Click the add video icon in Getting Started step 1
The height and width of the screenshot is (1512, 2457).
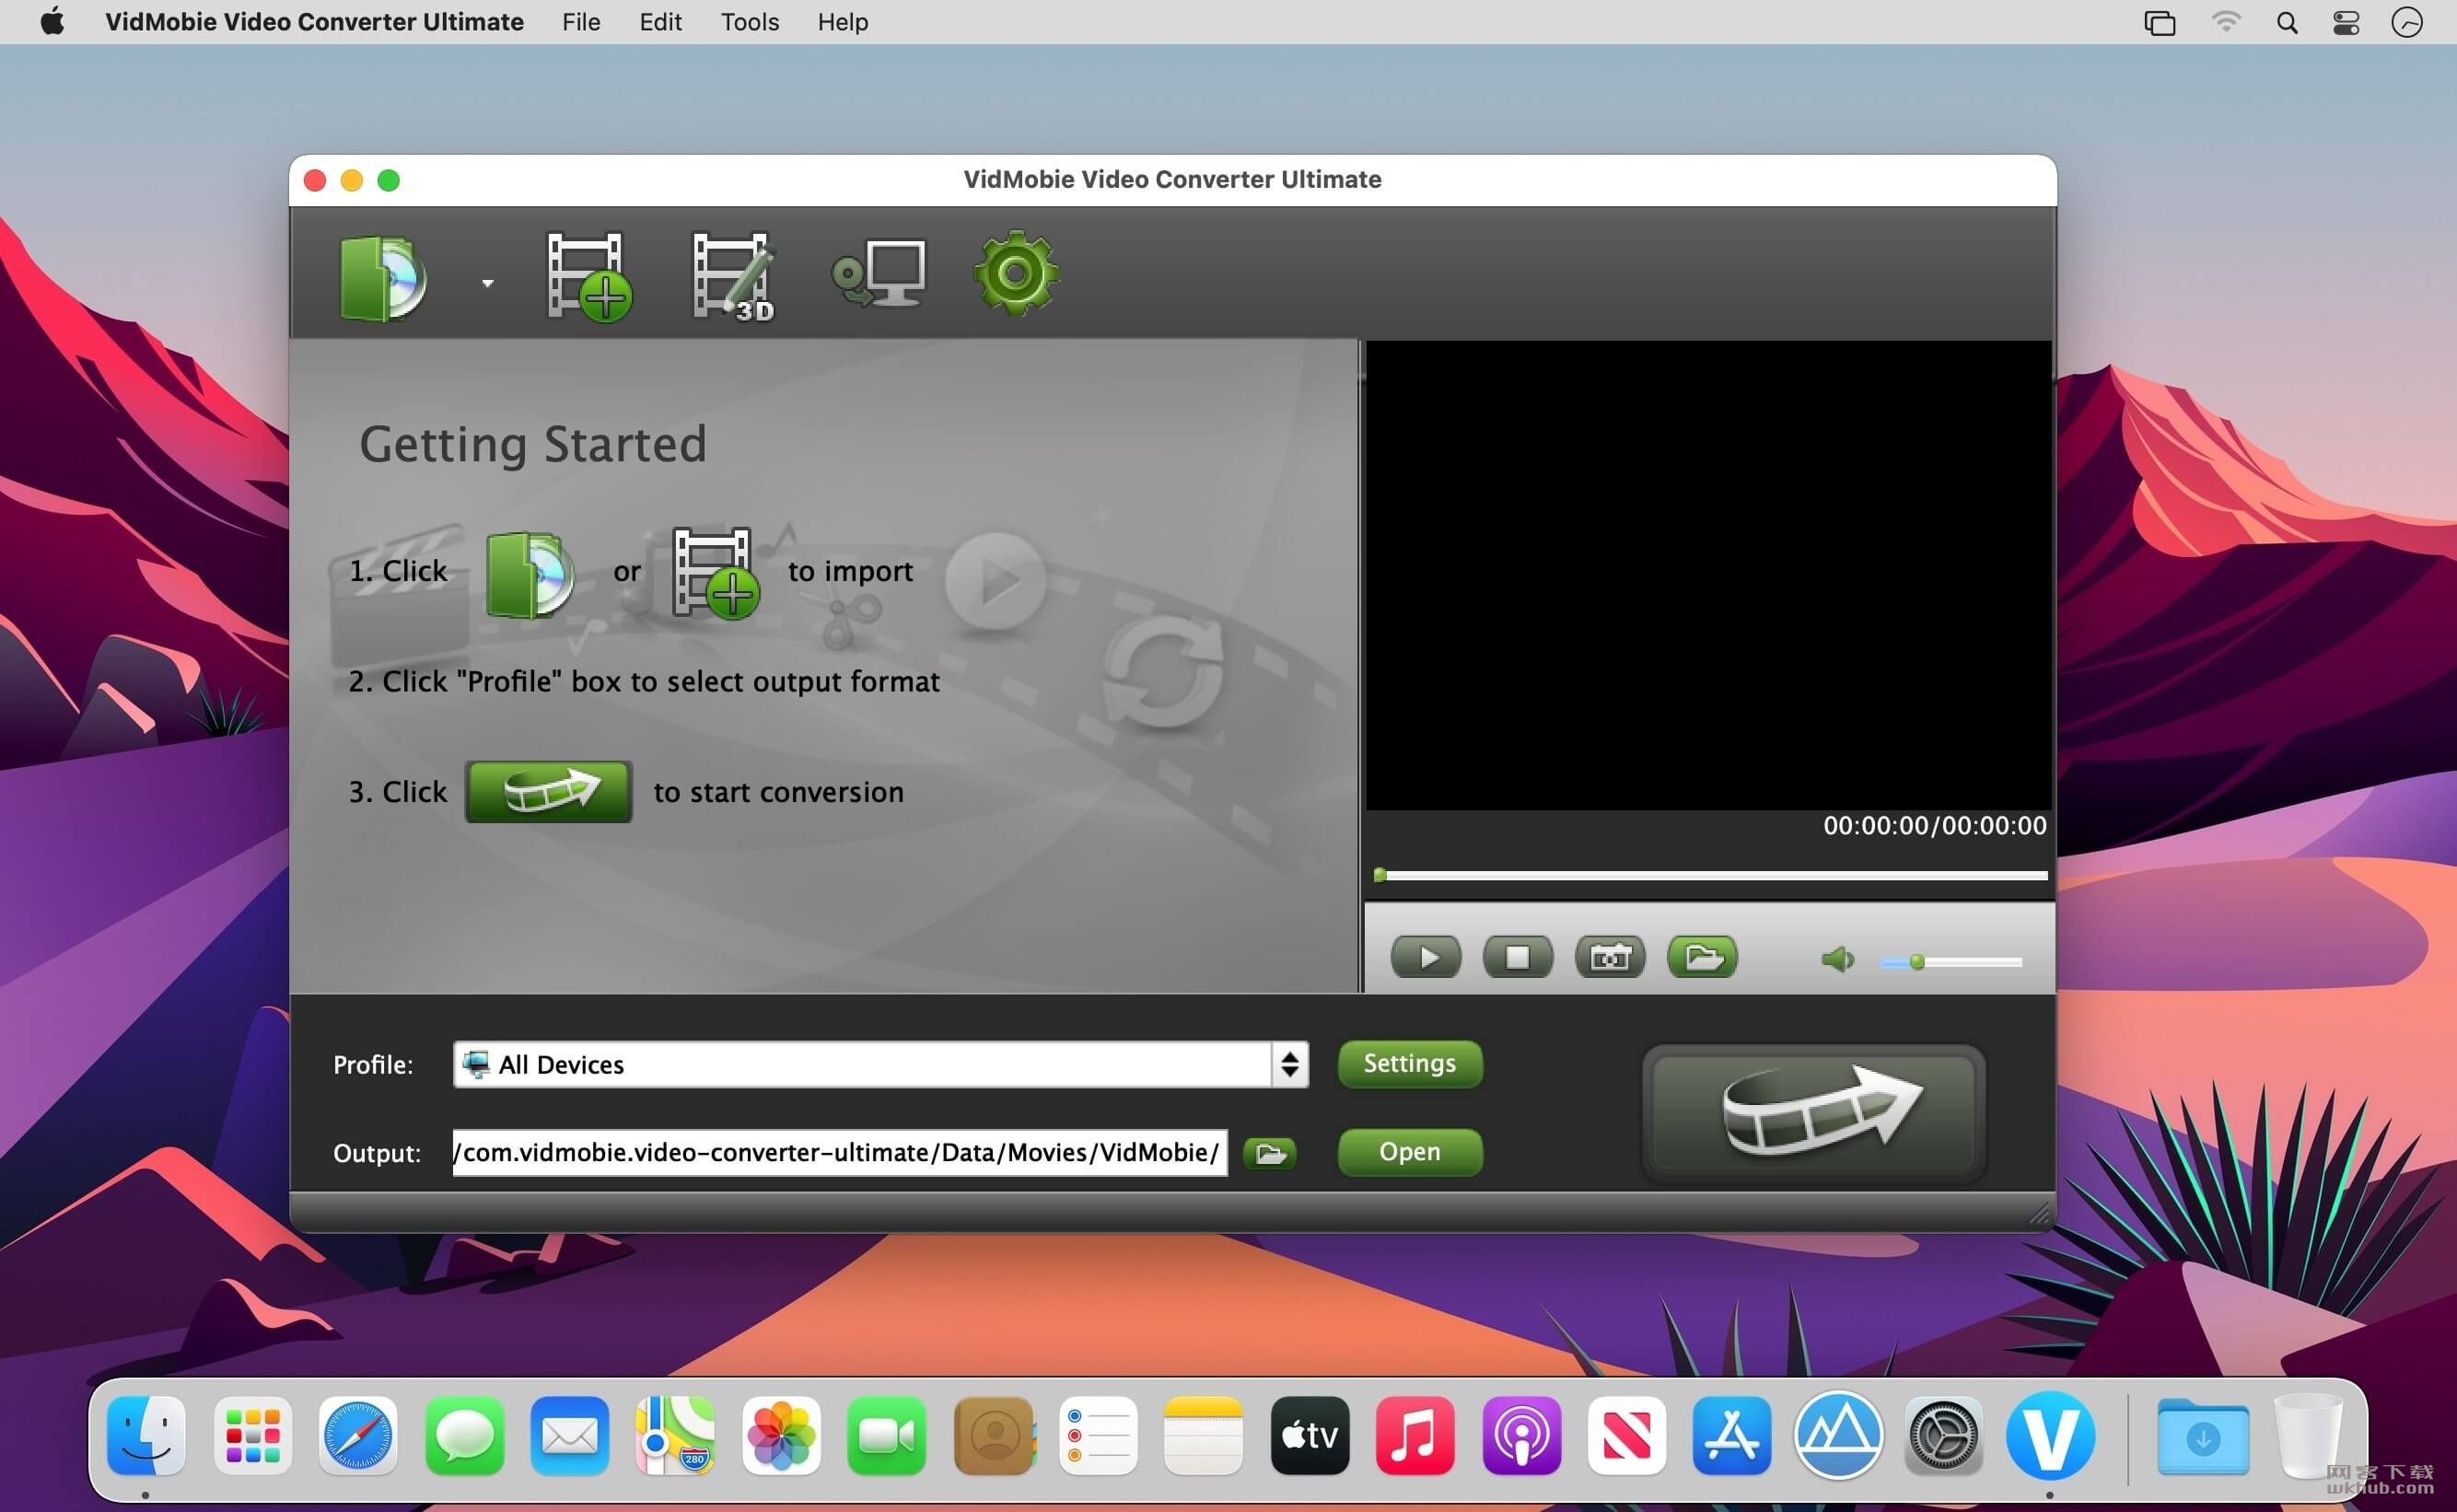715,573
